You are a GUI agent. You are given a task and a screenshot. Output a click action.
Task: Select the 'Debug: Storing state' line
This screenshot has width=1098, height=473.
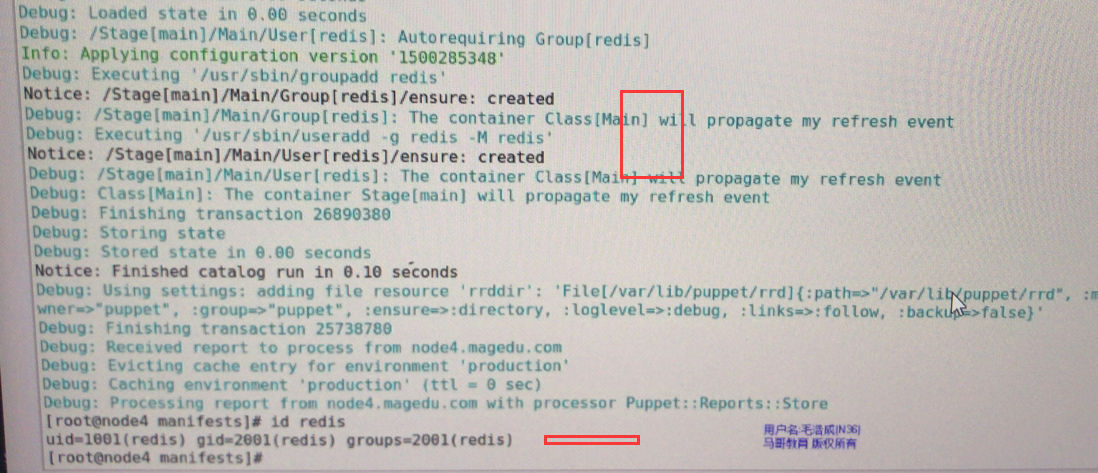point(129,233)
